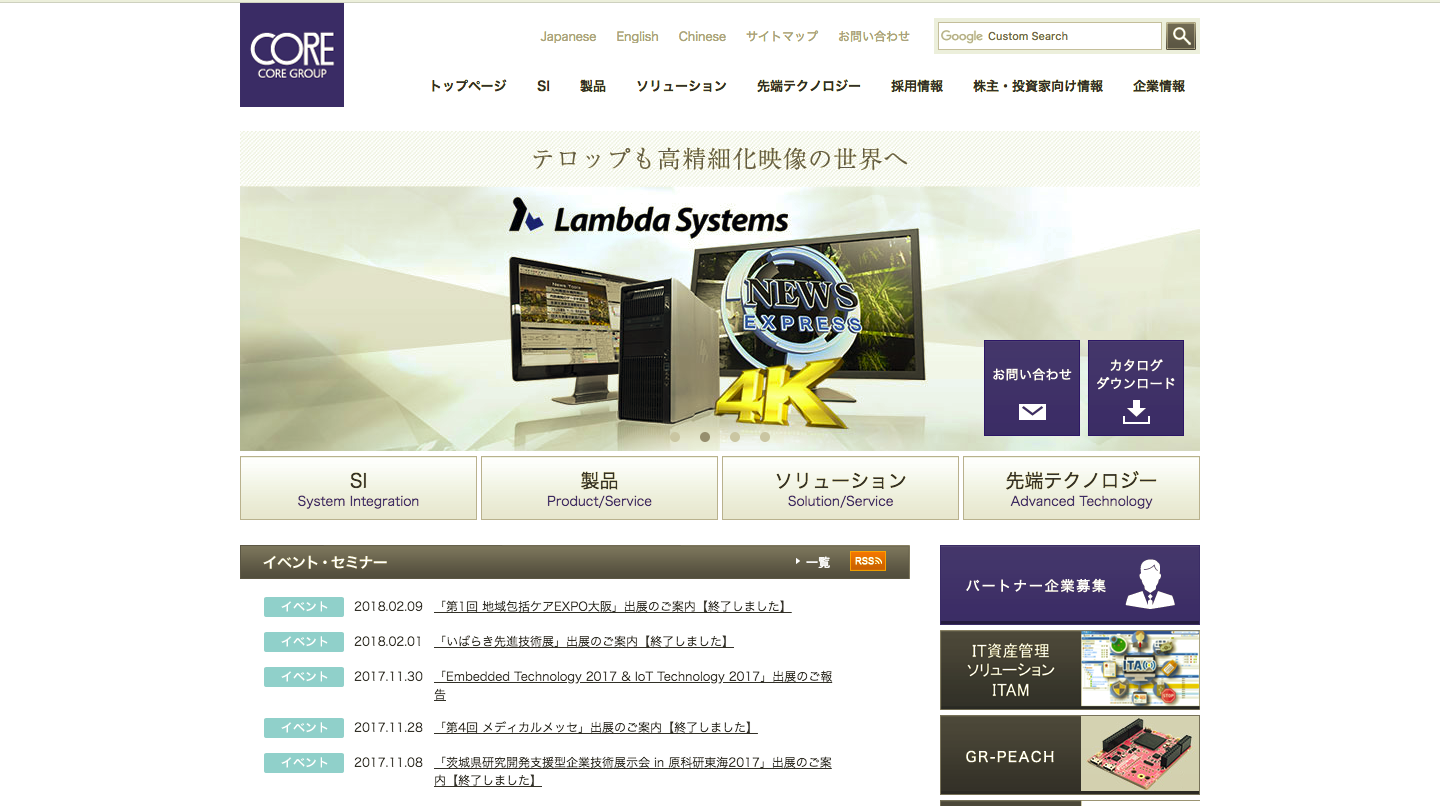Click the date 2017.11.30
The height and width of the screenshot is (806, 1440).
[388, 677]
